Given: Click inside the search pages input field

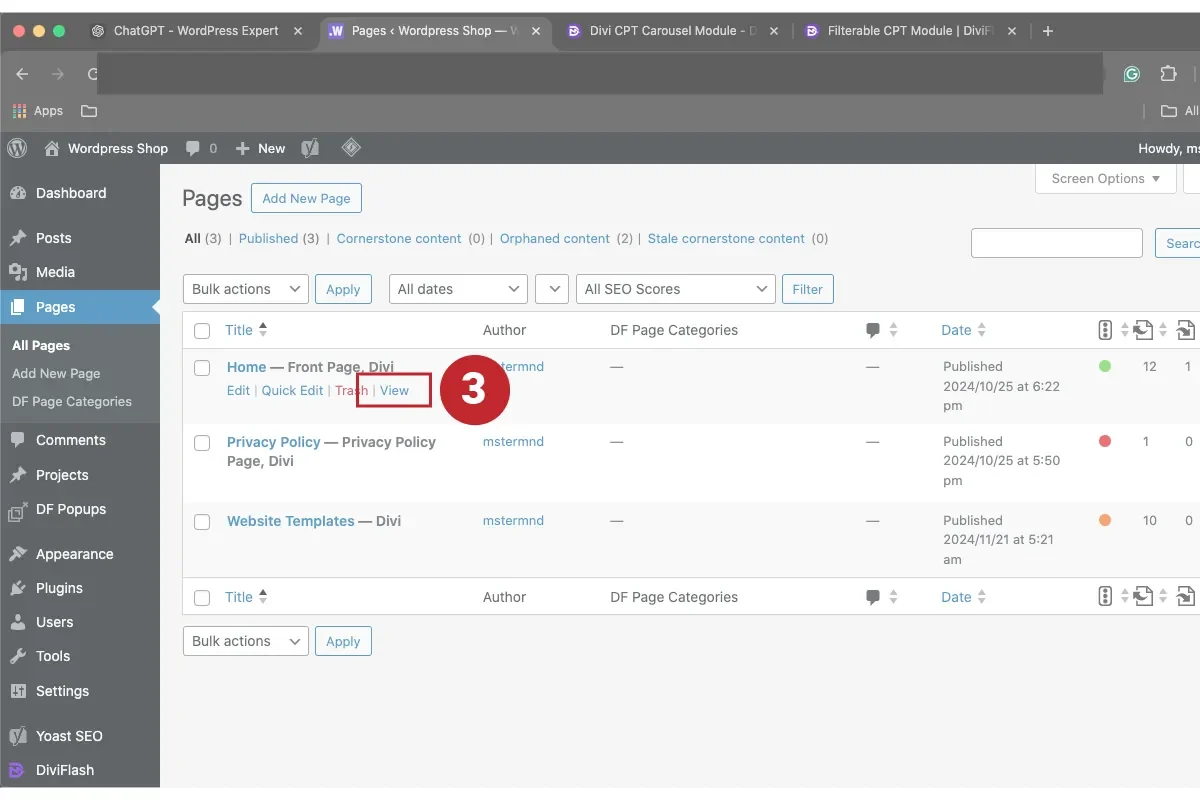Looking at the screenshot, I should pyautogui.click(x=1056, y=242).
